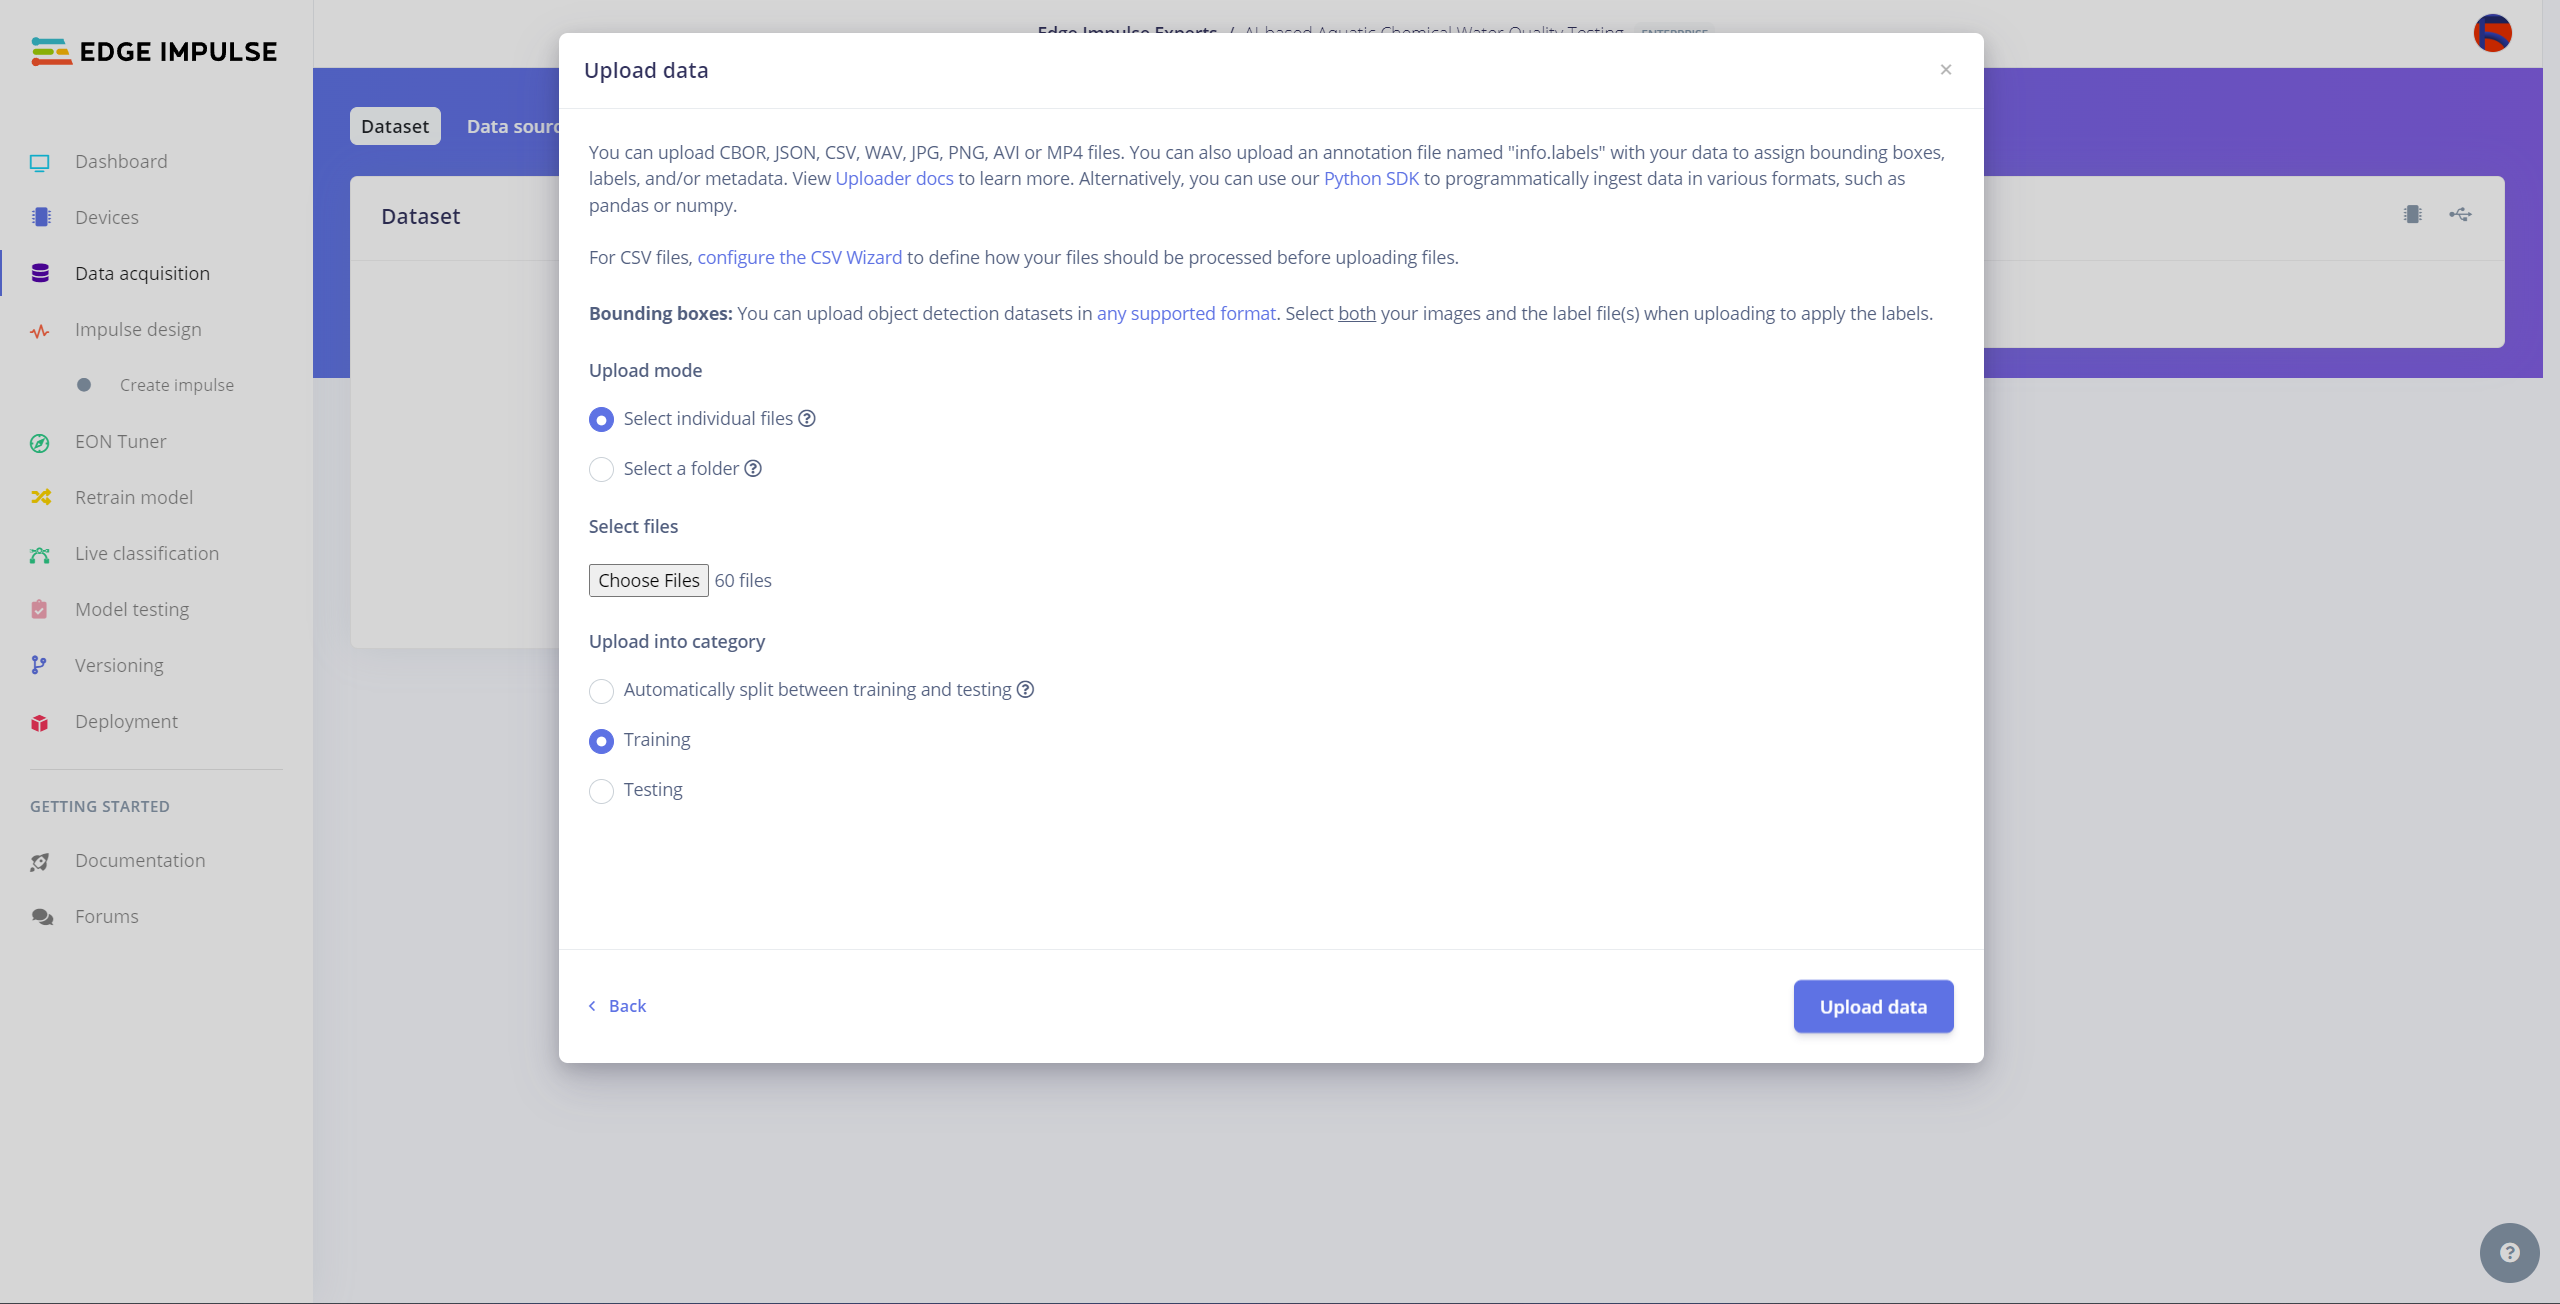This screenshot has width=2560, height=1304.
Task: Click Choose Files to select files
Action: pyautogui.click(x=648, y=580)
